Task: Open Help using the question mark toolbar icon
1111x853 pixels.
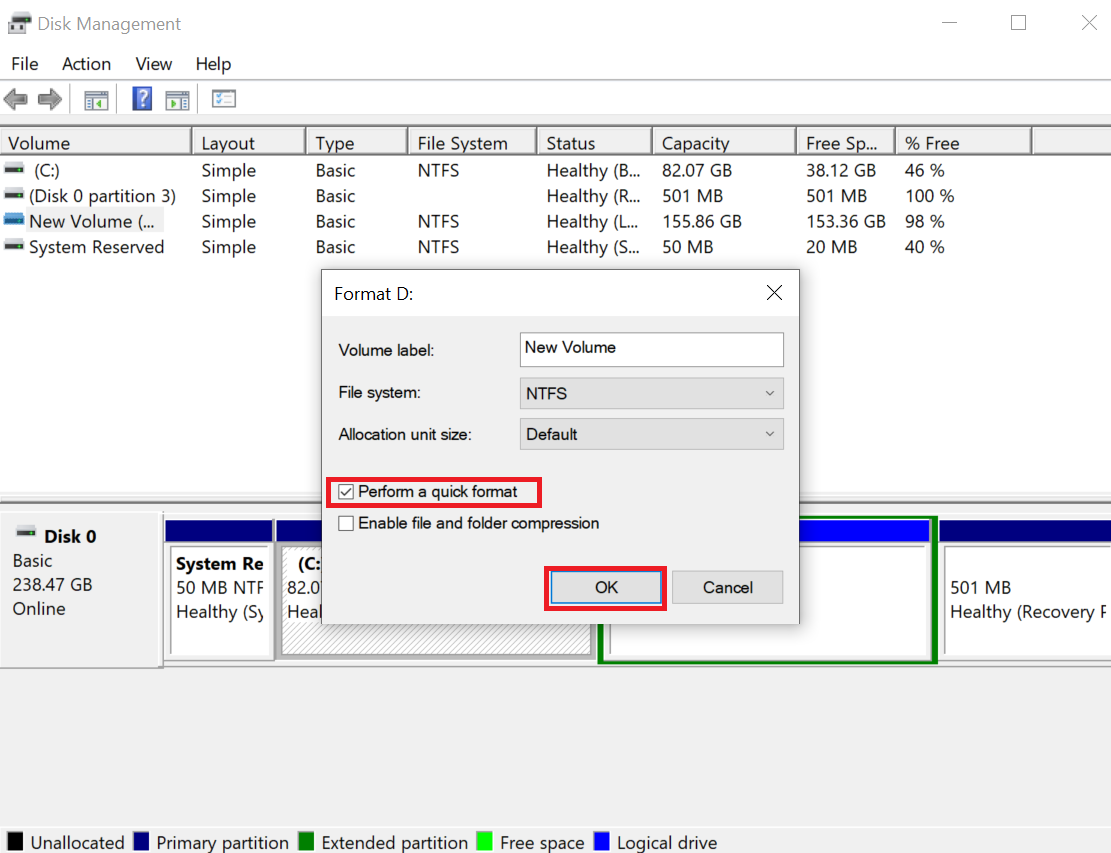Action: (141, 98)
